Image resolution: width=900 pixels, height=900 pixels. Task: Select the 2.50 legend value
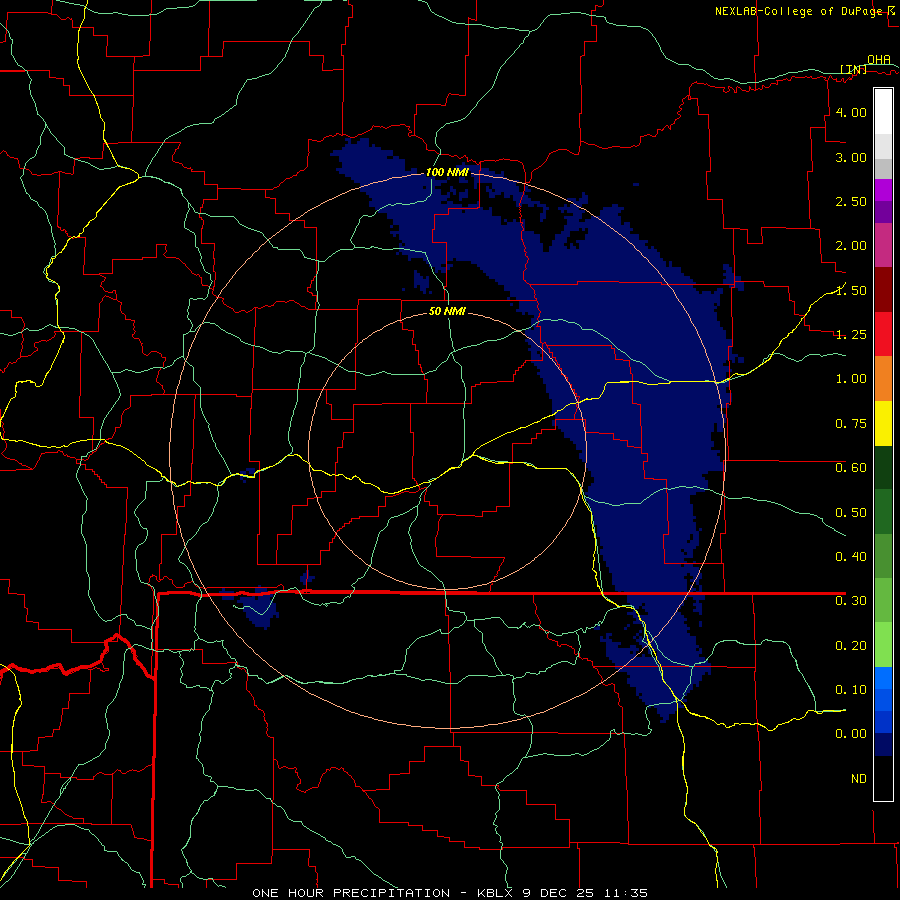tap(851, 201)
